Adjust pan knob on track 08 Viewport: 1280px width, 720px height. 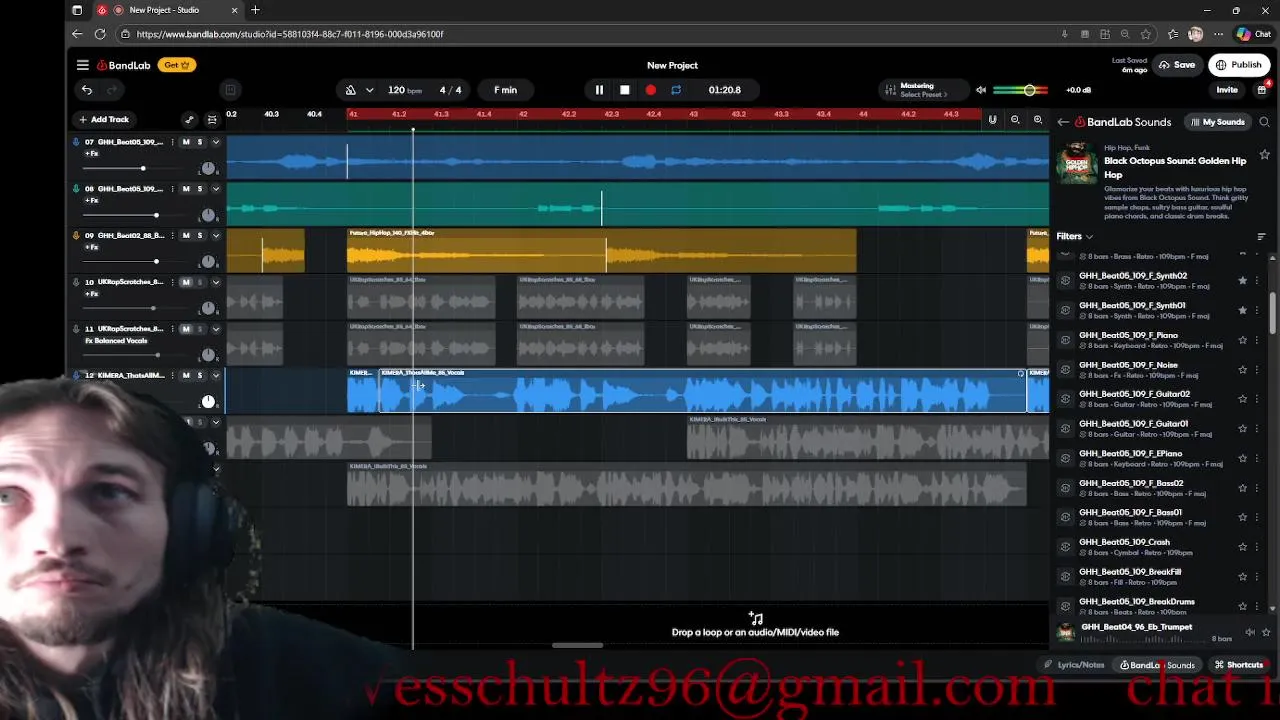208,215
